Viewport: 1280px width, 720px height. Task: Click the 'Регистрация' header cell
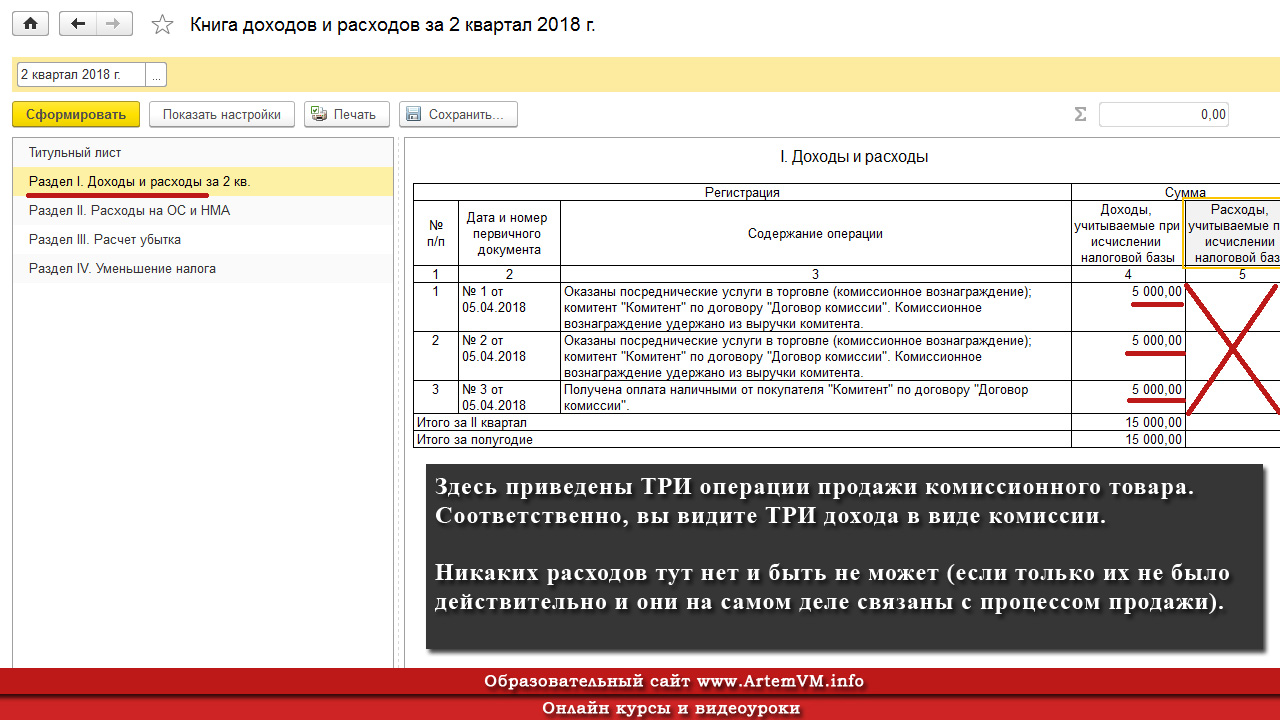coord(742,192)
